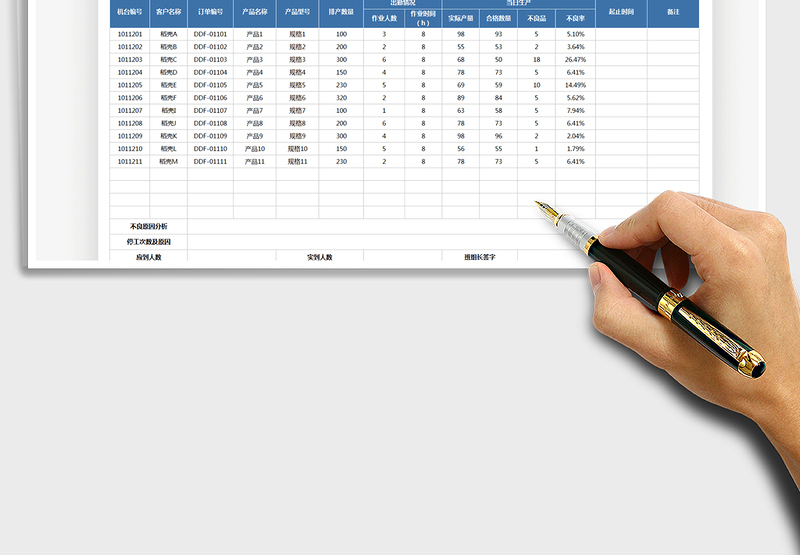
Task: Select the 不良率 sub-header
Action: coord(576,18)
